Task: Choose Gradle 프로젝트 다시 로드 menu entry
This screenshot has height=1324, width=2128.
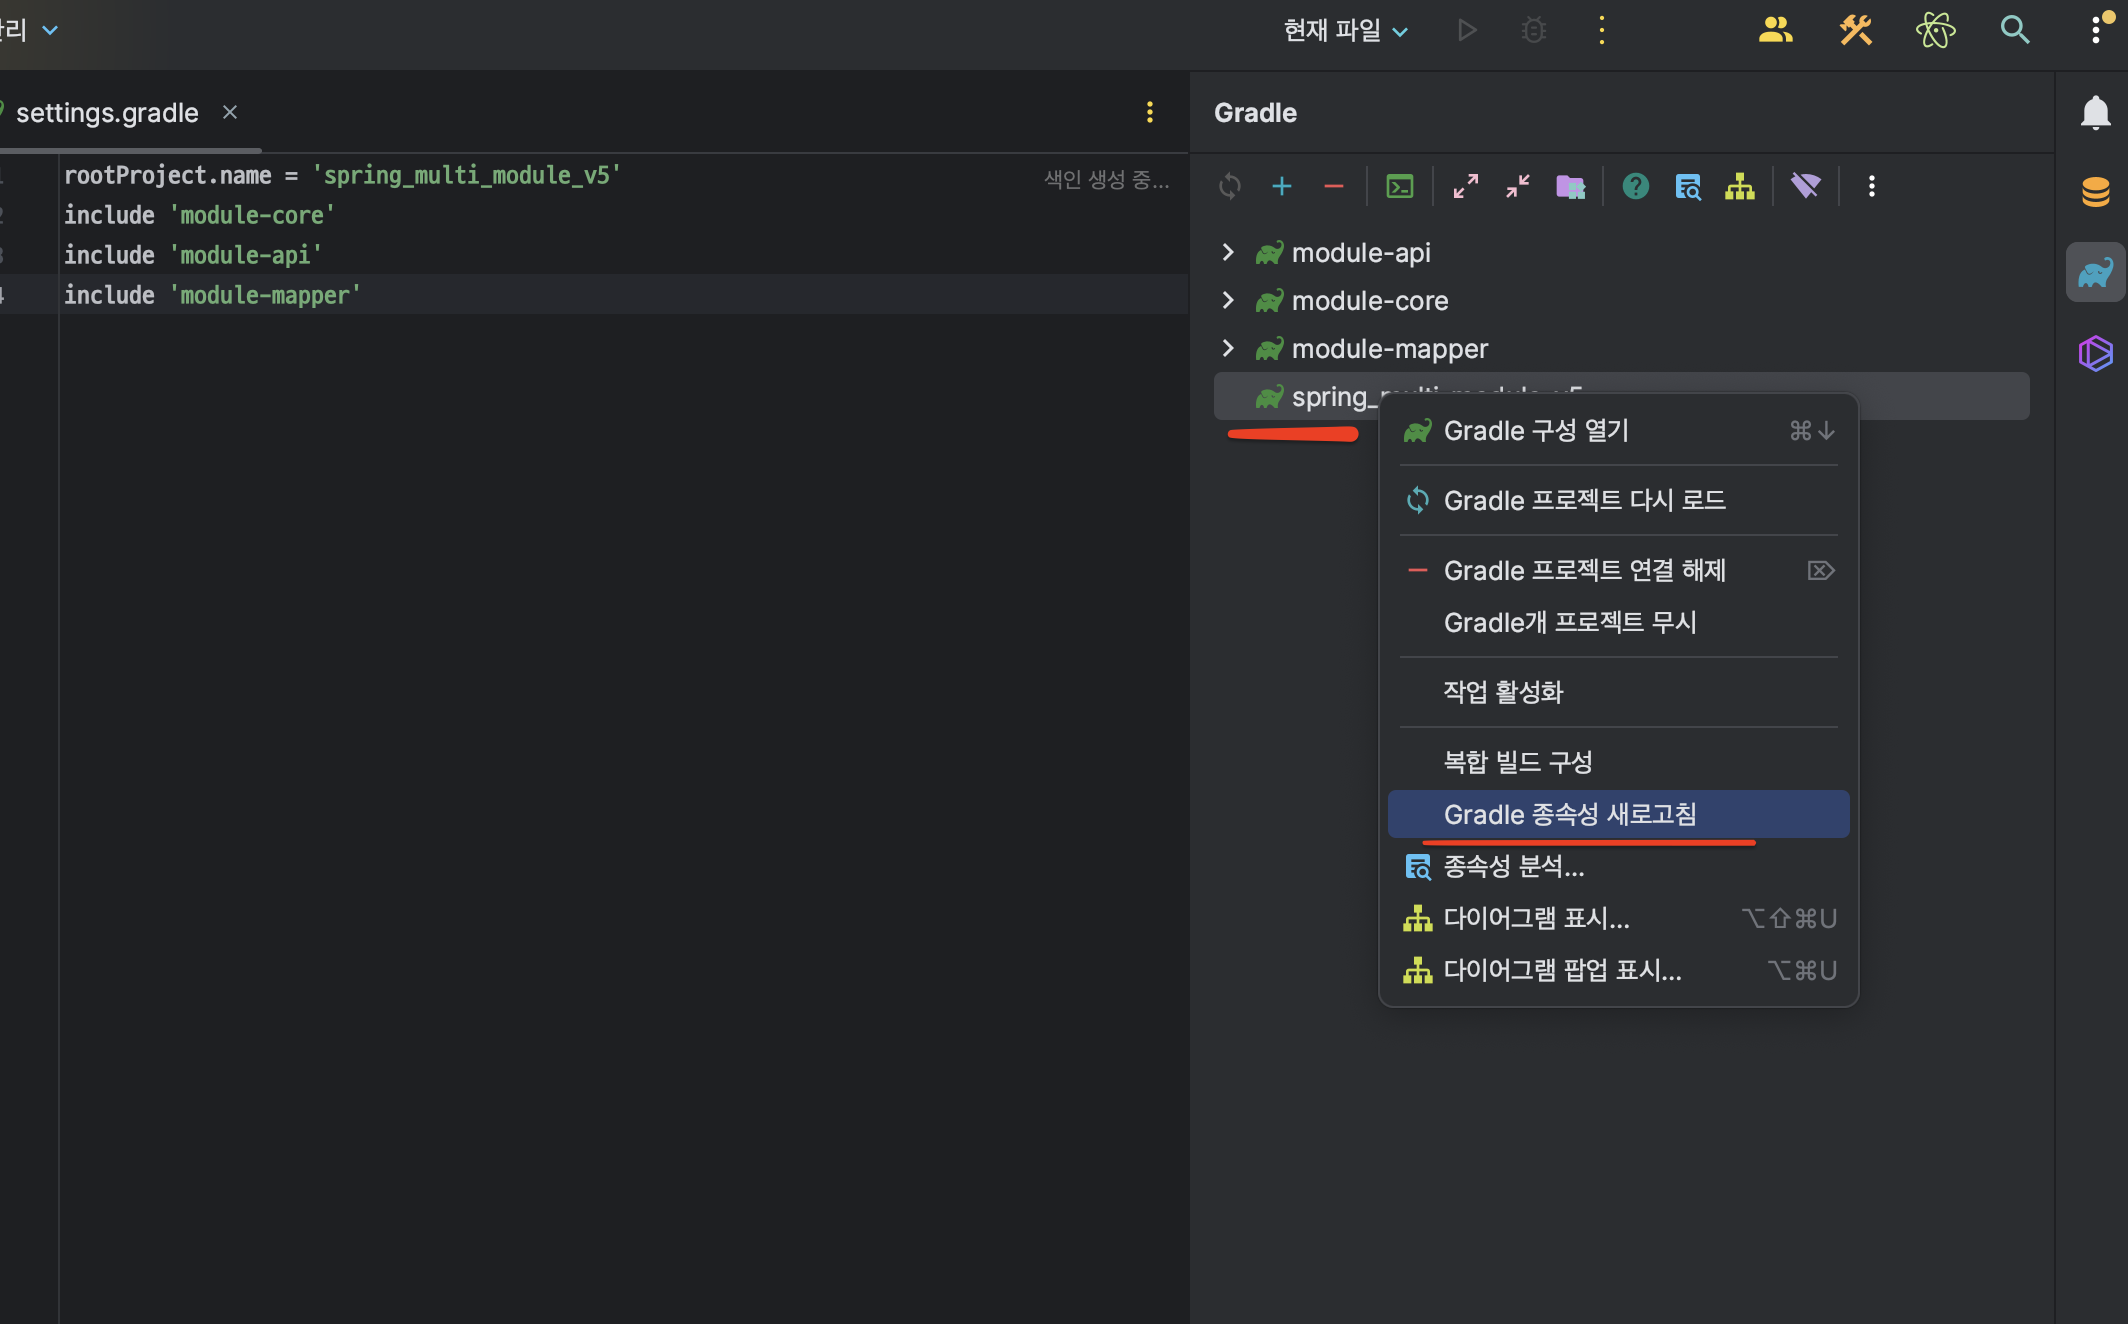Action: (x=1584, y=501)
